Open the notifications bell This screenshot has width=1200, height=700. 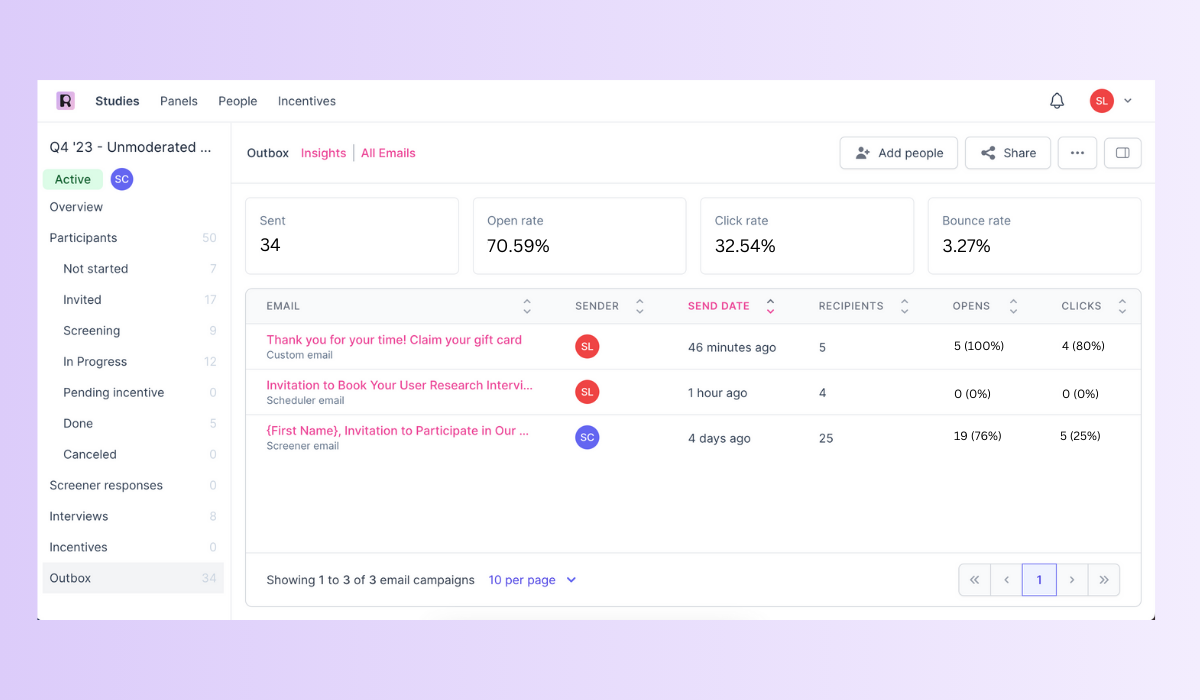1057,101
